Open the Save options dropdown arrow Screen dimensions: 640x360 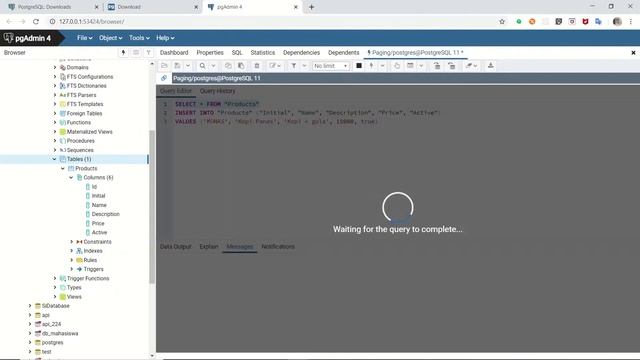click(x=188, y=66)
